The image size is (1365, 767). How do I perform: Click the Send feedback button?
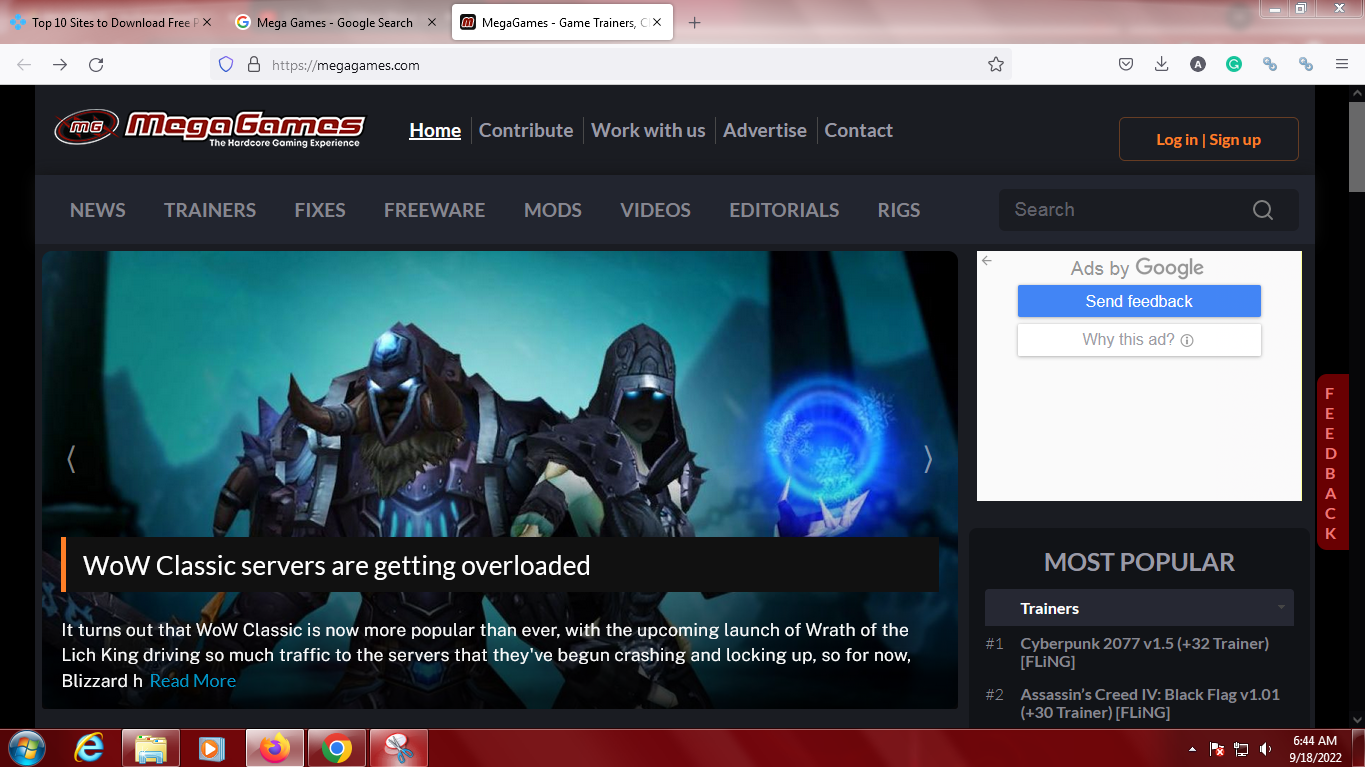pyautogui.click(x=1139, y=301)
